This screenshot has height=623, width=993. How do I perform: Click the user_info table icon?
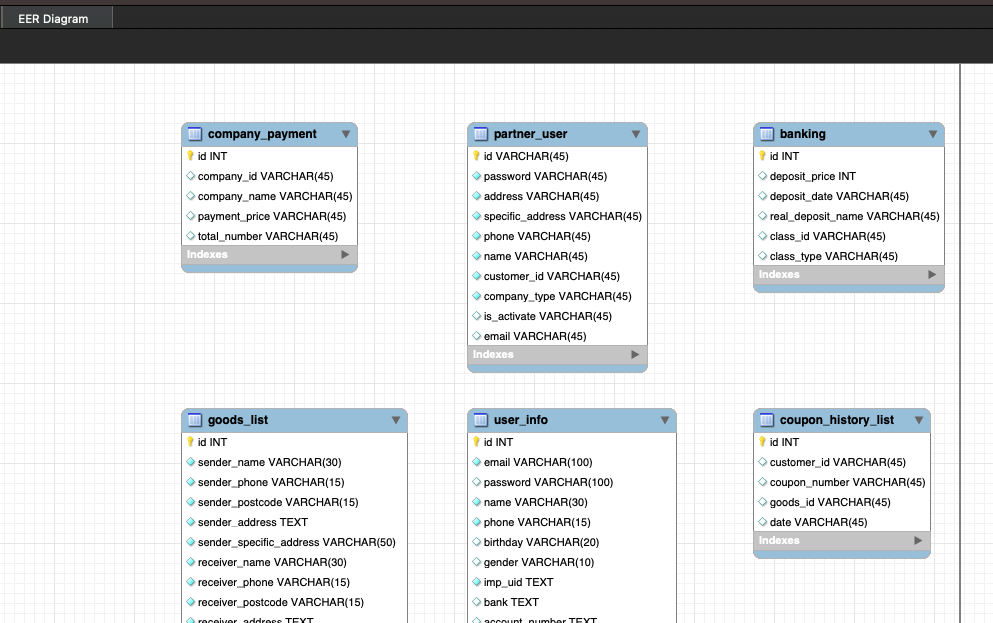pos(481,420)
